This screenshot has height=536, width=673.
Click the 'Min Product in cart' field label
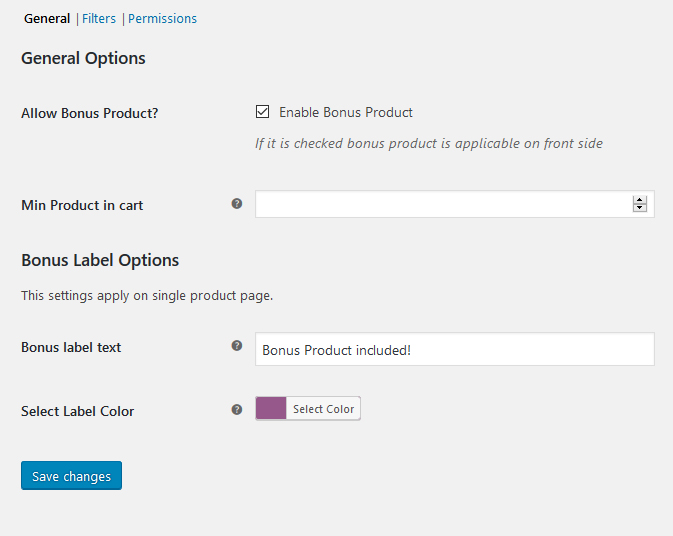tap(82, 206)
